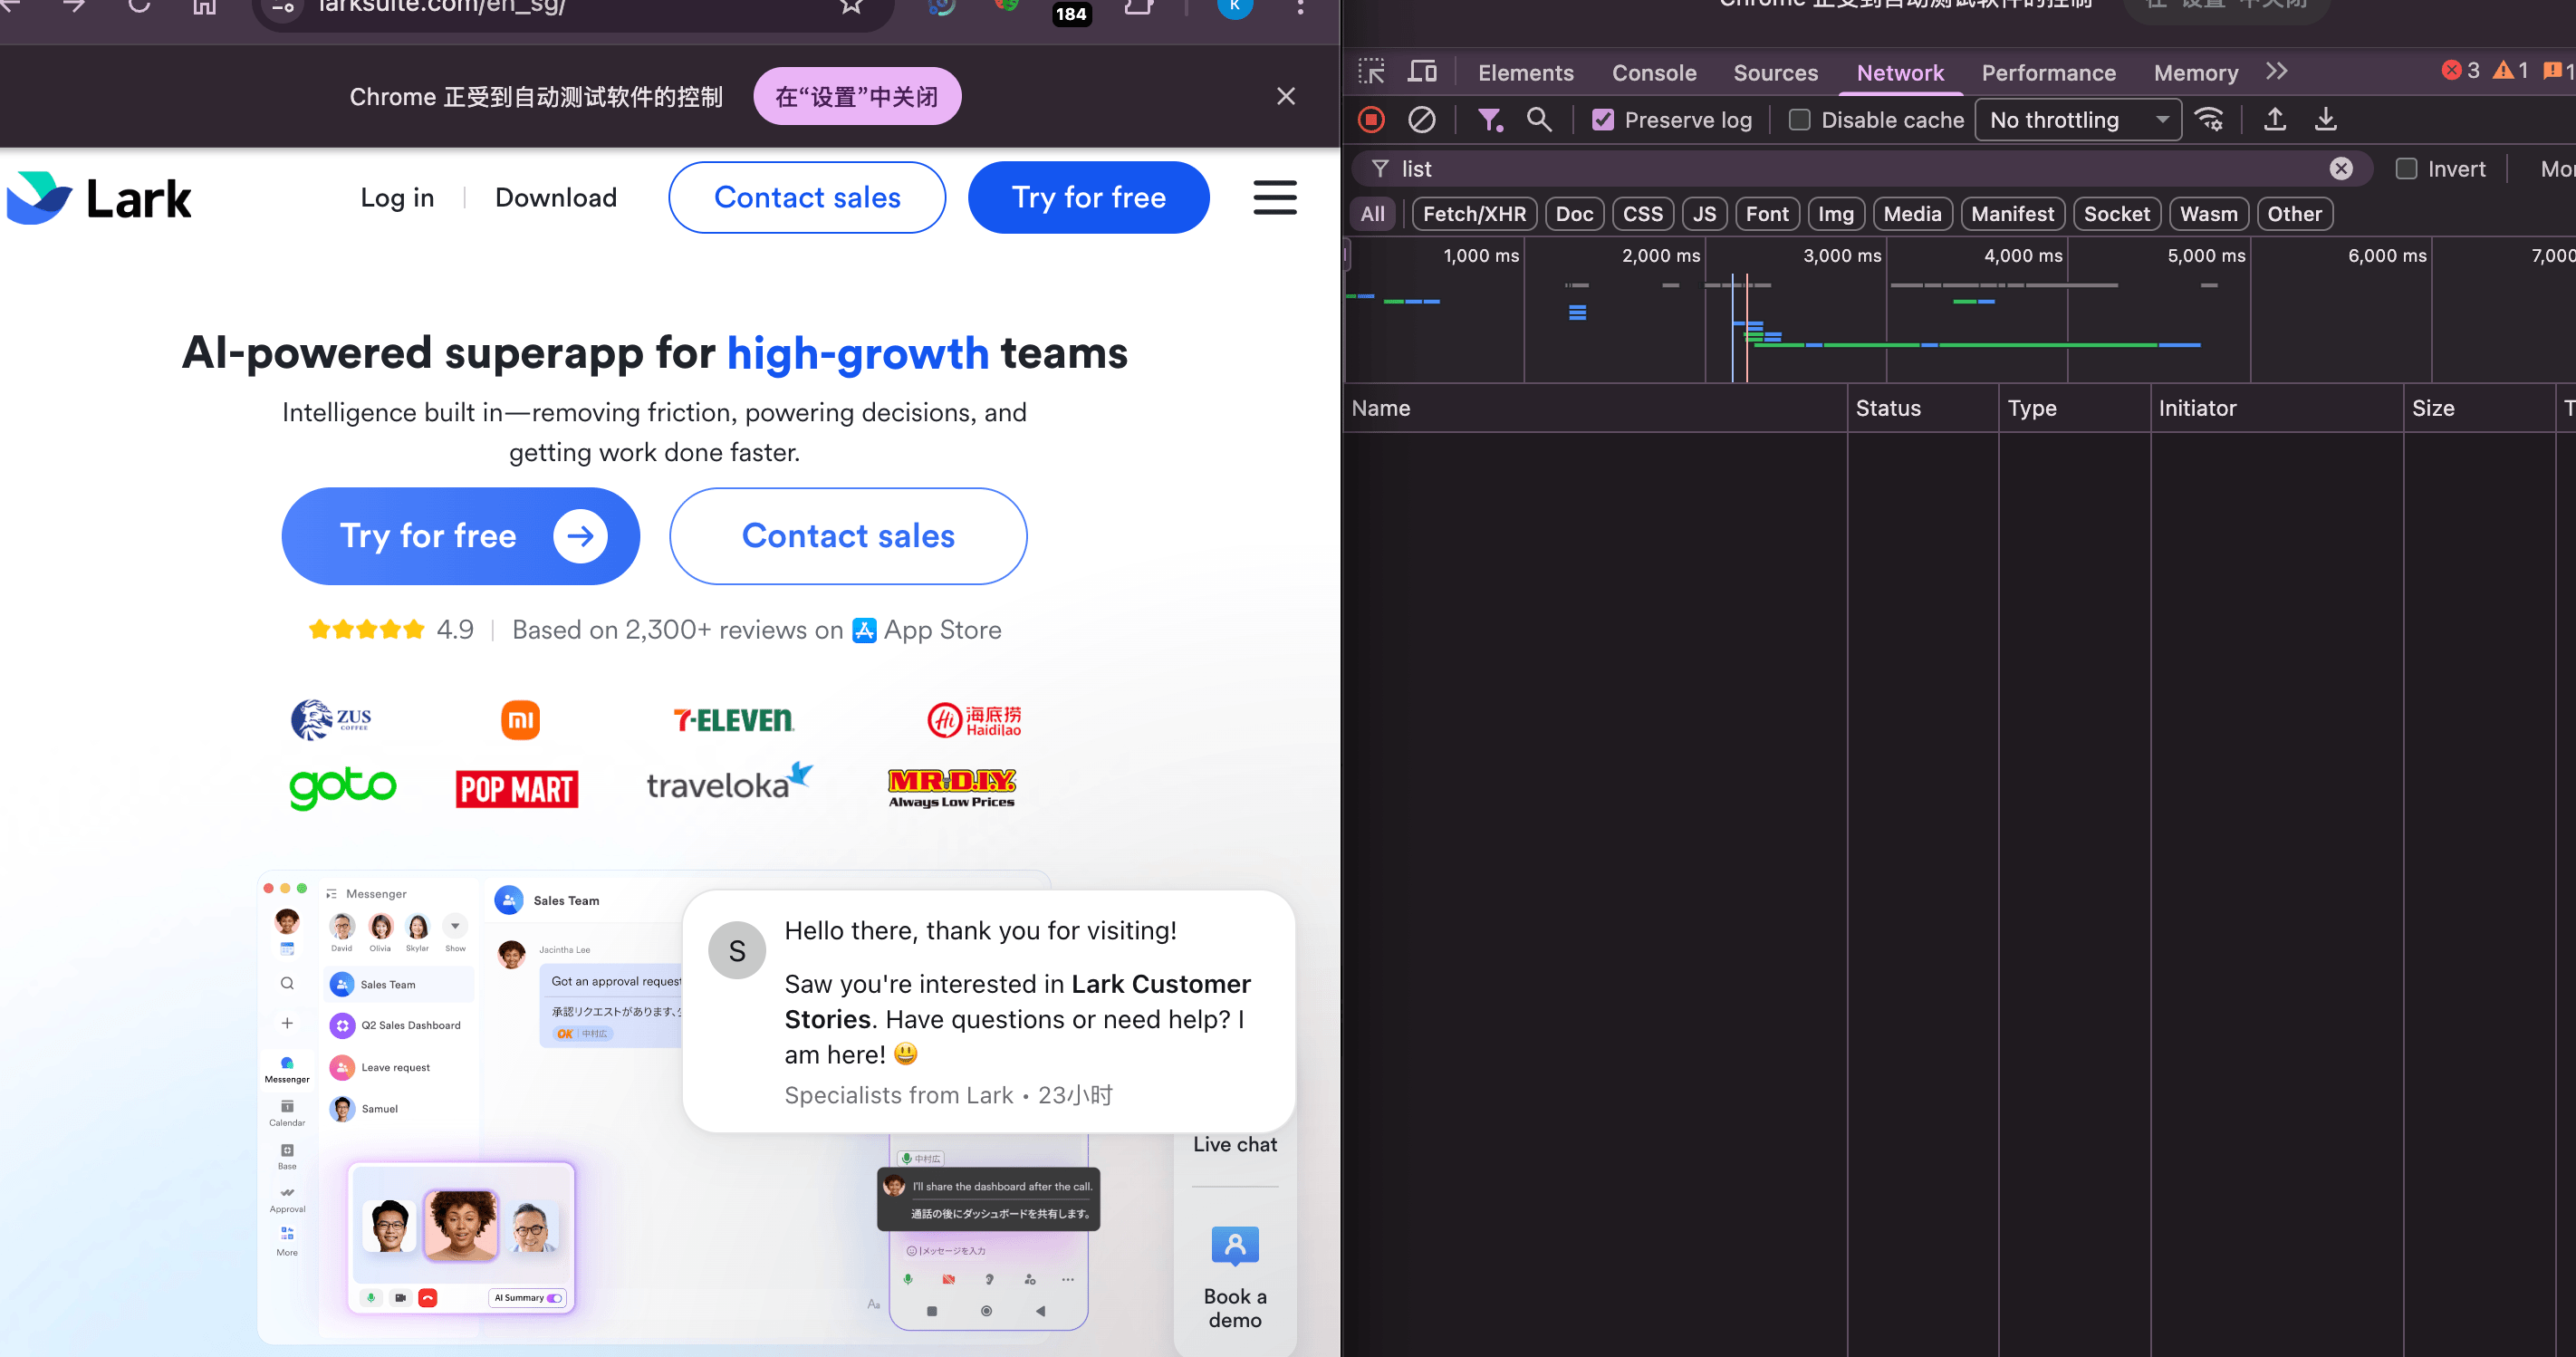
Task: Sort by Name column header
Action: coord(1595,408)
